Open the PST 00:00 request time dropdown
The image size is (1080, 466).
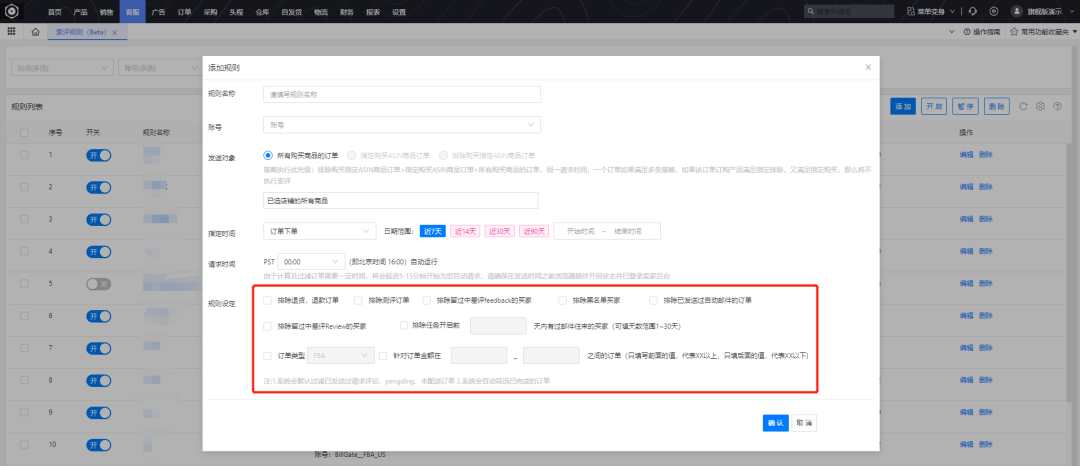click(x=314, y=261)
